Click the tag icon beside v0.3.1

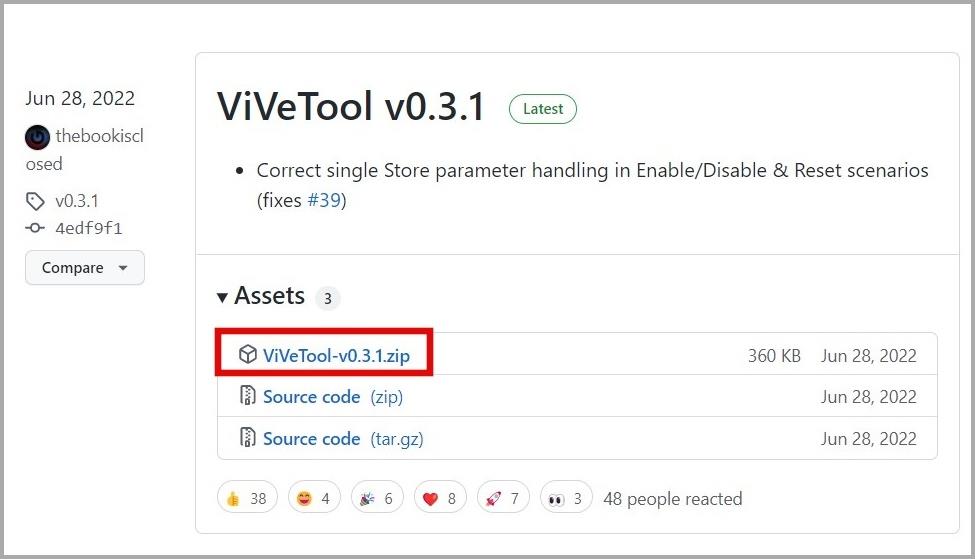[35, 201]
